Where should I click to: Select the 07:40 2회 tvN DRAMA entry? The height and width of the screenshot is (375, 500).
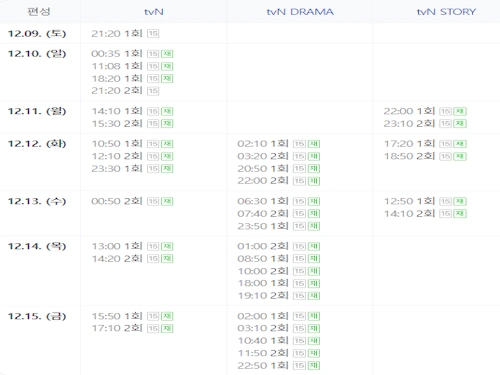pos(263,213)
